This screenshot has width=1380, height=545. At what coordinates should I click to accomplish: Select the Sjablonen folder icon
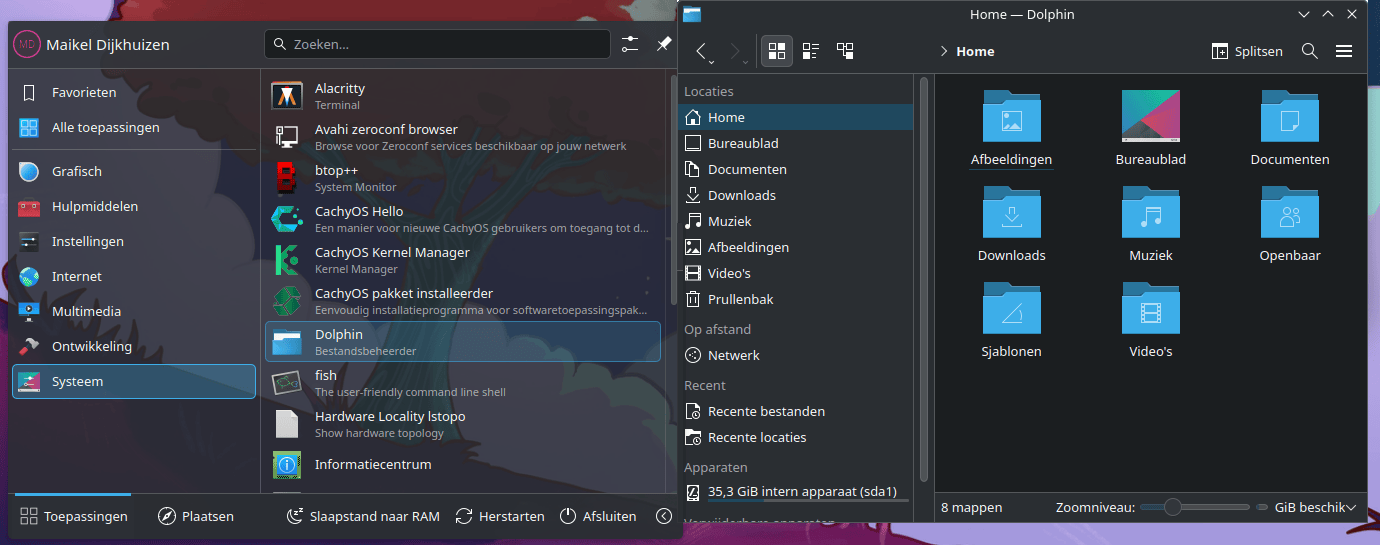pos(1011,308)
